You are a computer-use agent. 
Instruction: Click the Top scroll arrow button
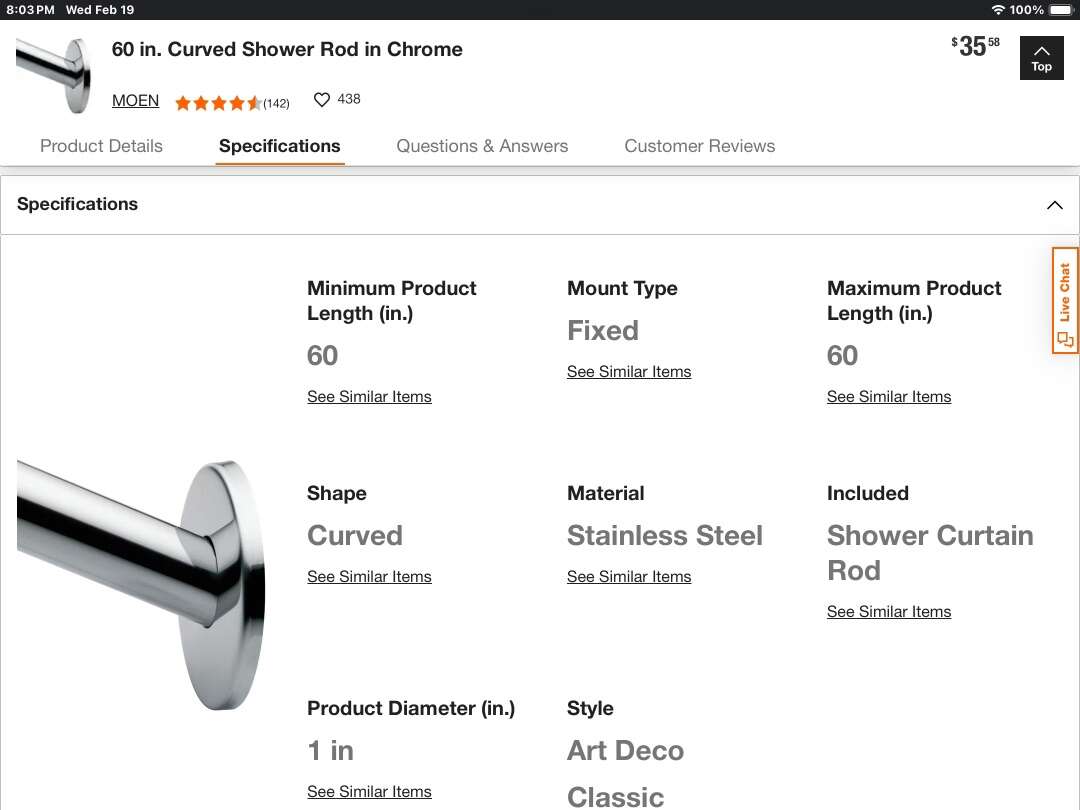tap(1041, 58)
